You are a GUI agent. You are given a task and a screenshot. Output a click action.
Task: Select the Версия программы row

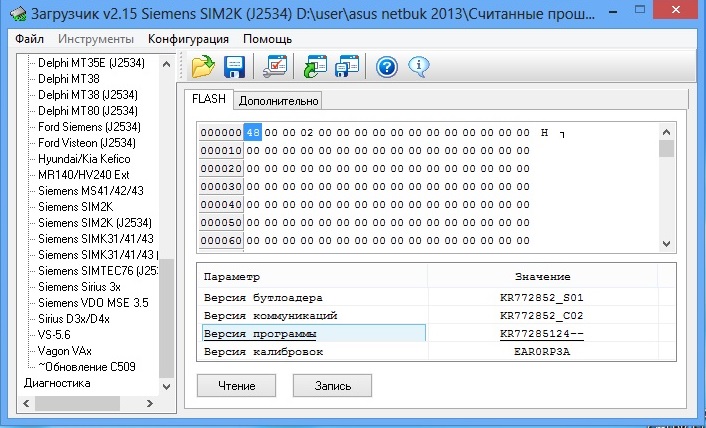click(x=437, y=333)
